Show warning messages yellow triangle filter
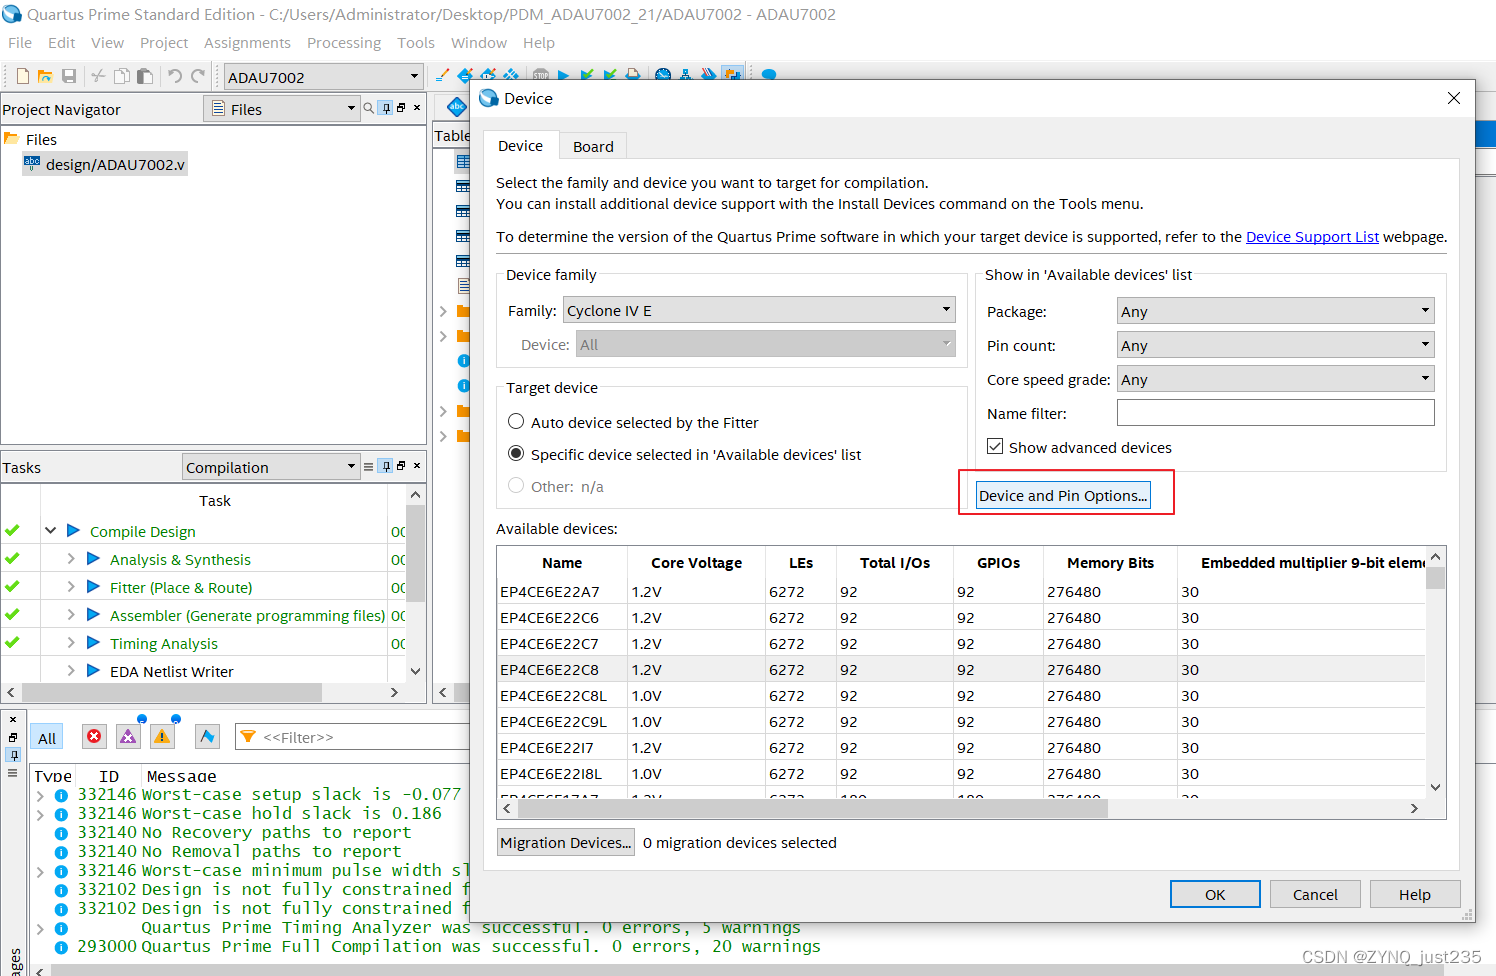Viewport: 1496px width, 976px height. 162,737
